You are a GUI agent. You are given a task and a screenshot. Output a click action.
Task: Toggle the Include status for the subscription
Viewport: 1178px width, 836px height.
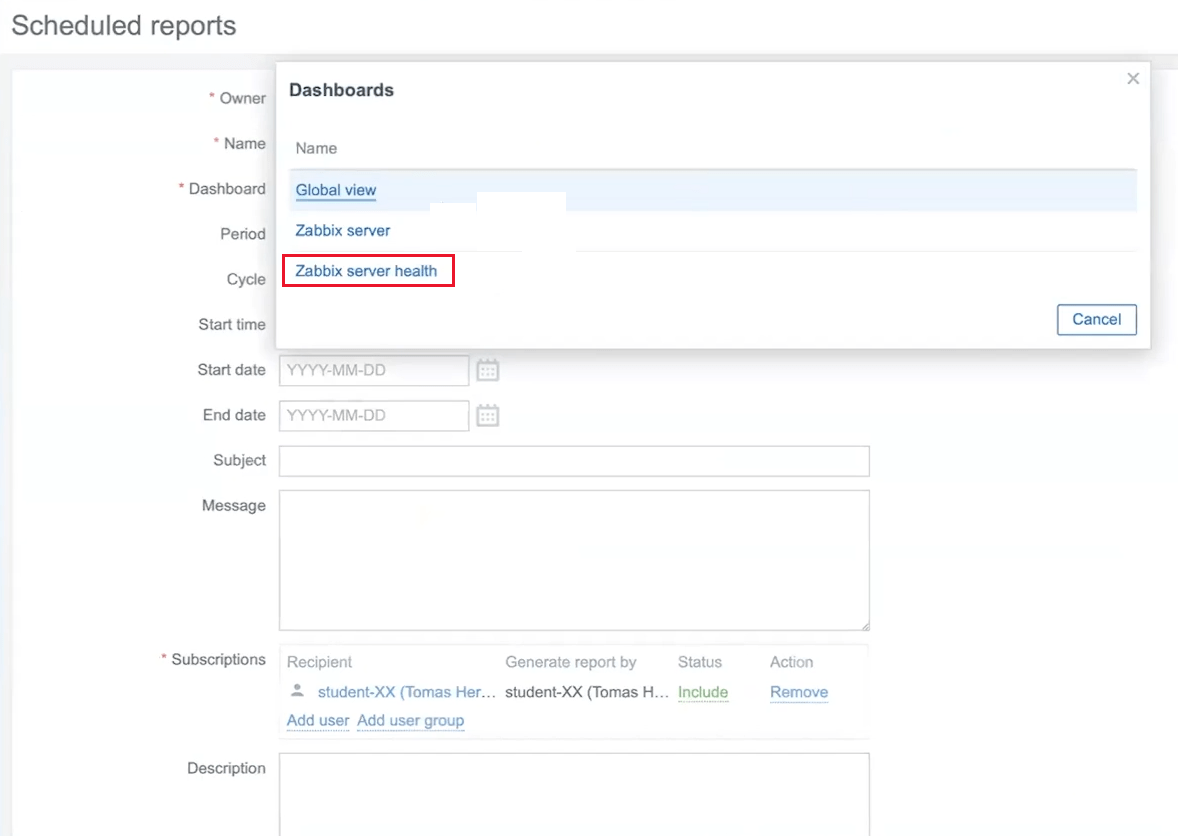(x=703, y=692)
